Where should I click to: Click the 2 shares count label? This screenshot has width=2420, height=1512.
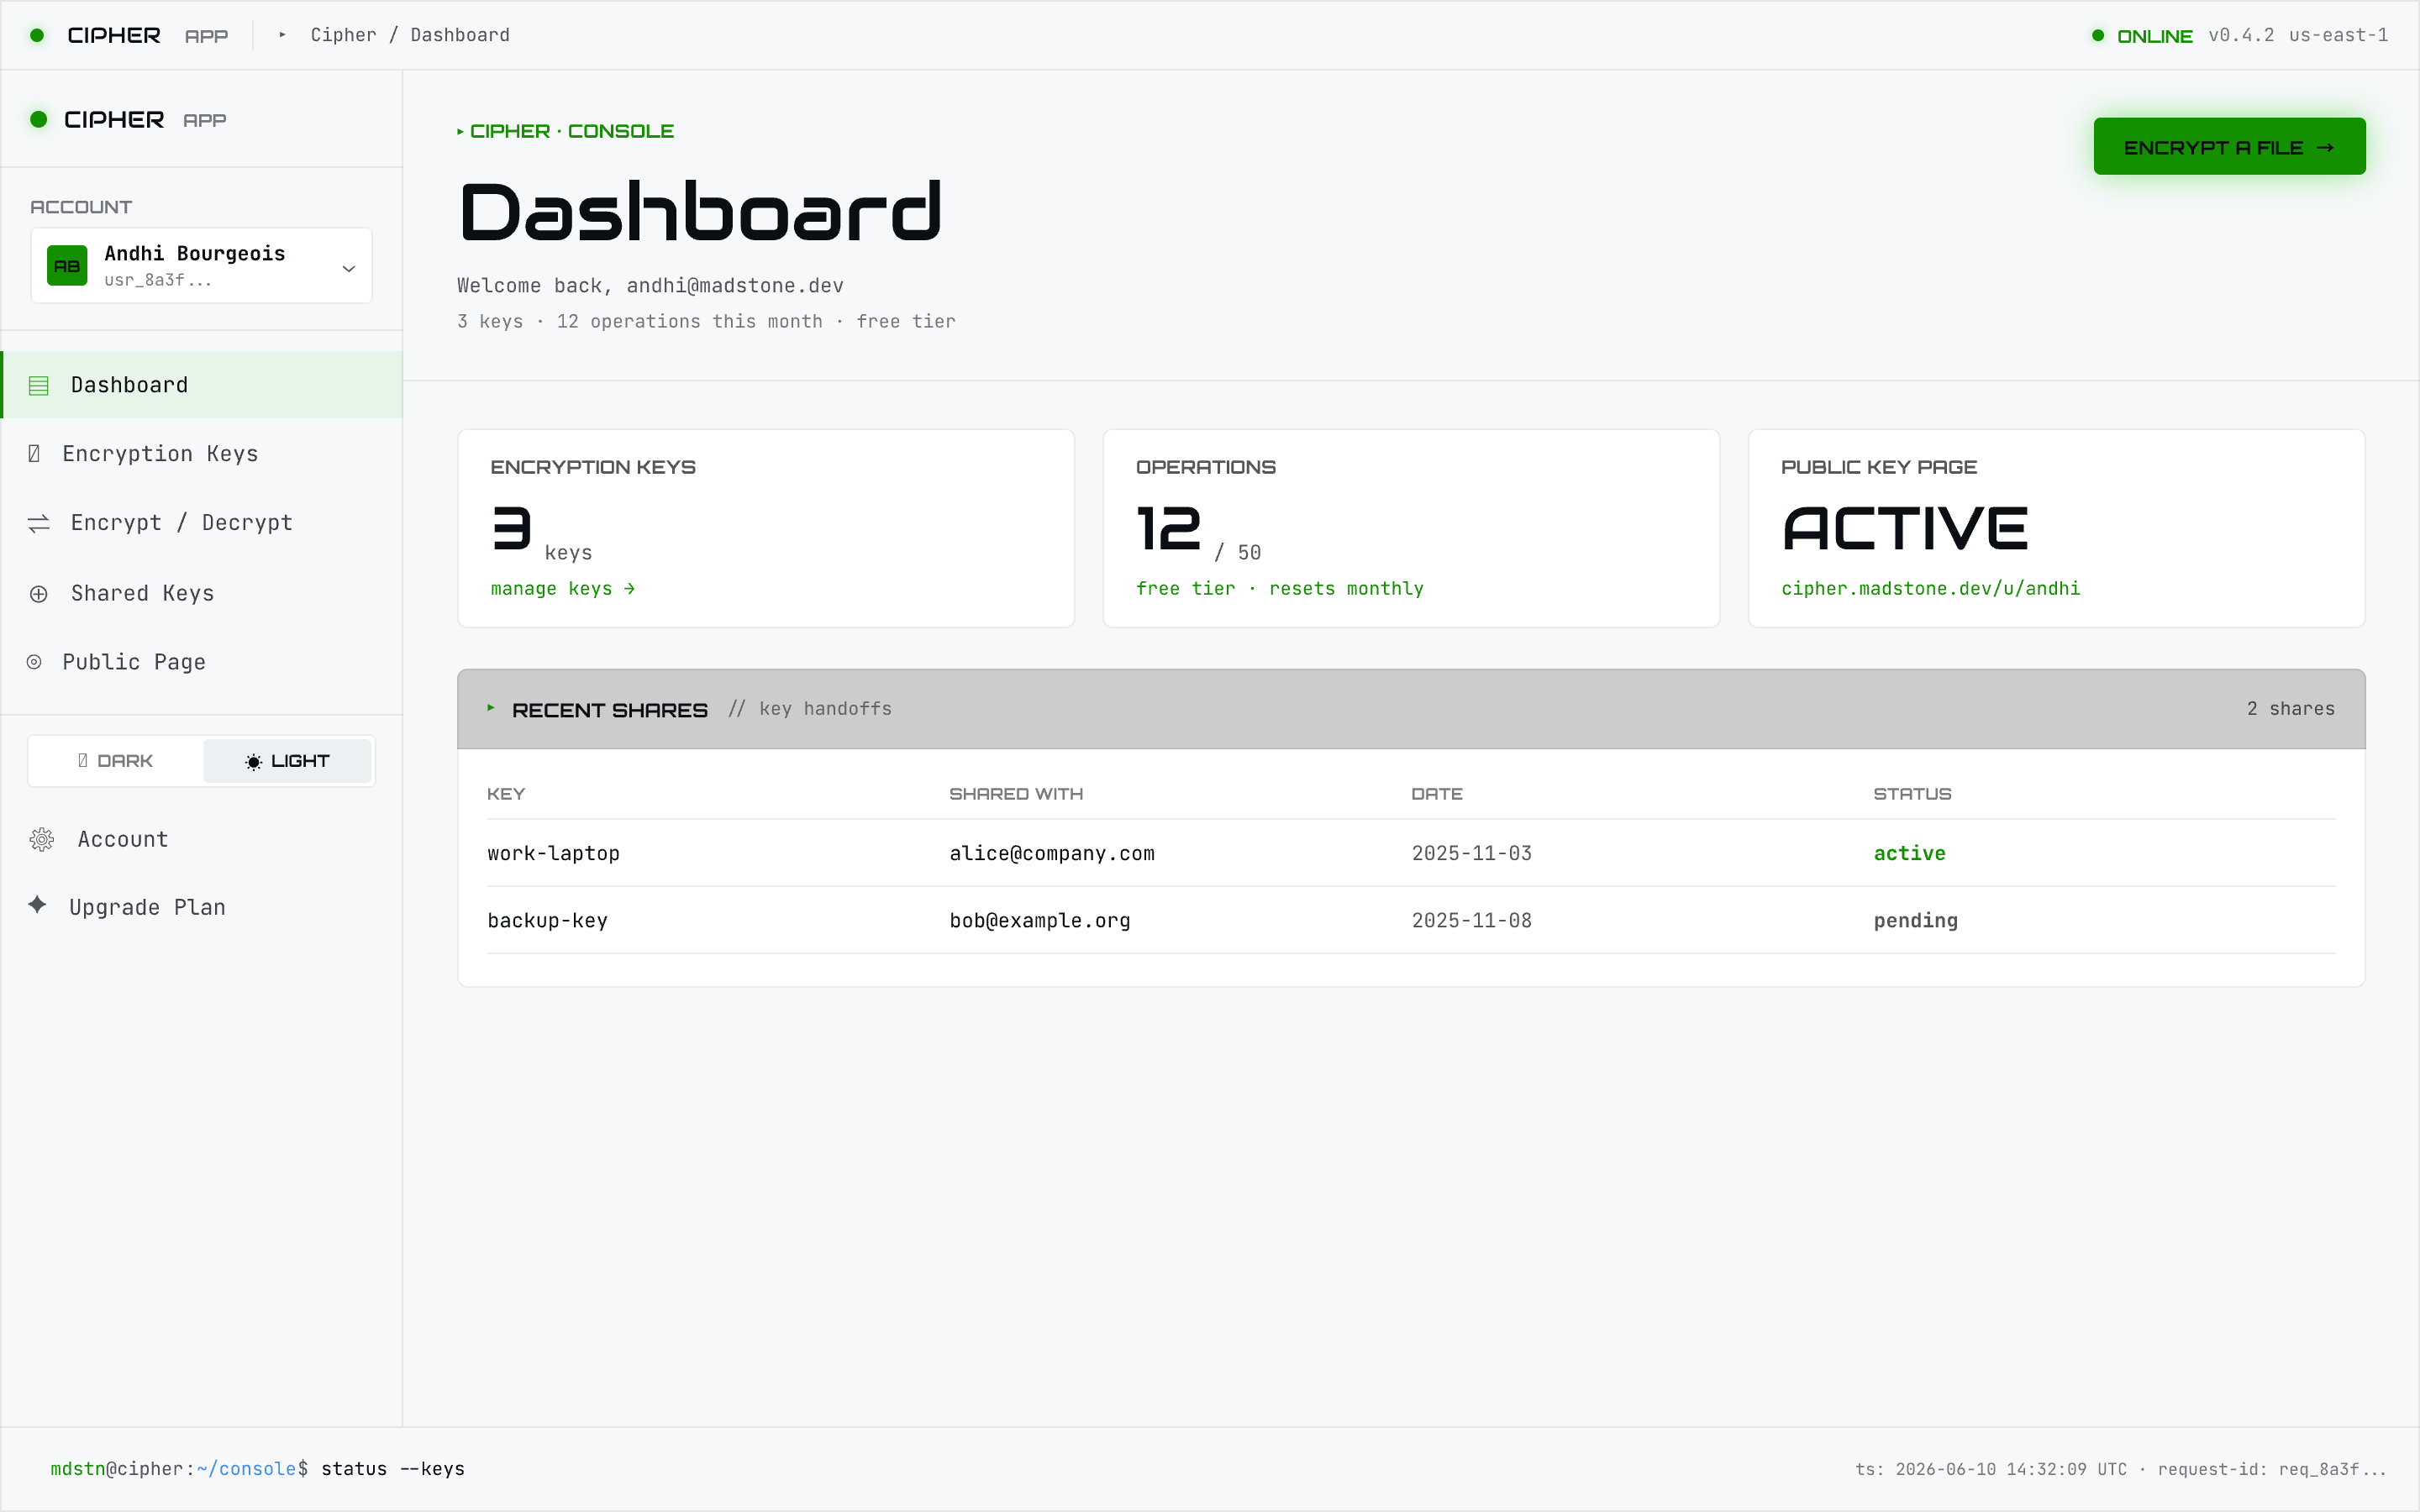2290,709
